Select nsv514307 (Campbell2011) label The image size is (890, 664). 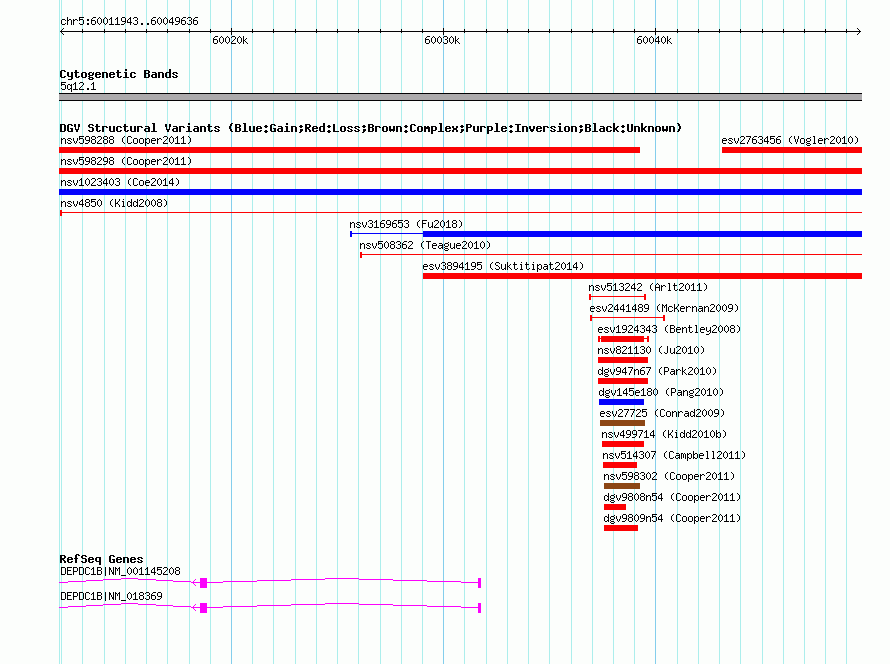click(674, 455)
